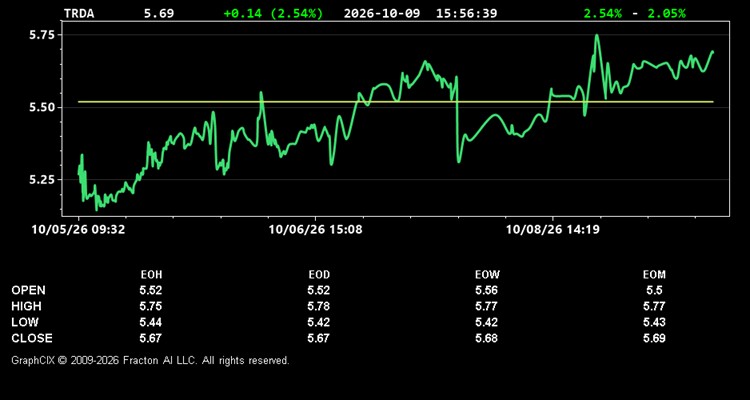
Task: Select the EOW close value 5.68
Action: pyautogui.click(x=486, y=338)
